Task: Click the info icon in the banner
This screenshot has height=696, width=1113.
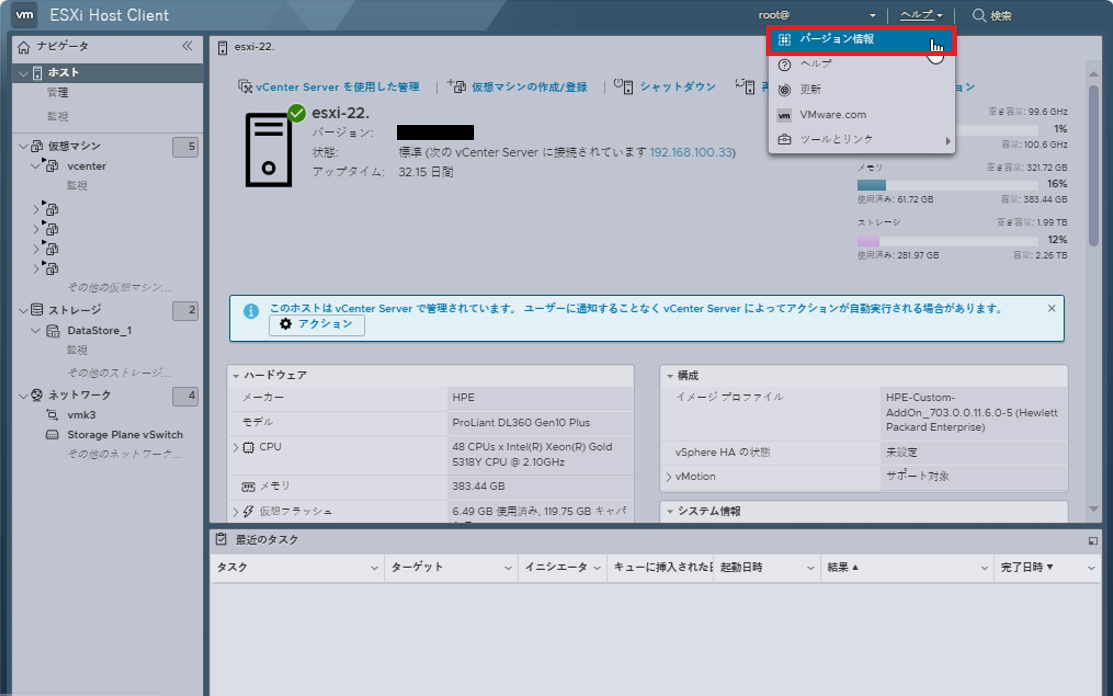Action: tap(251, 311)
